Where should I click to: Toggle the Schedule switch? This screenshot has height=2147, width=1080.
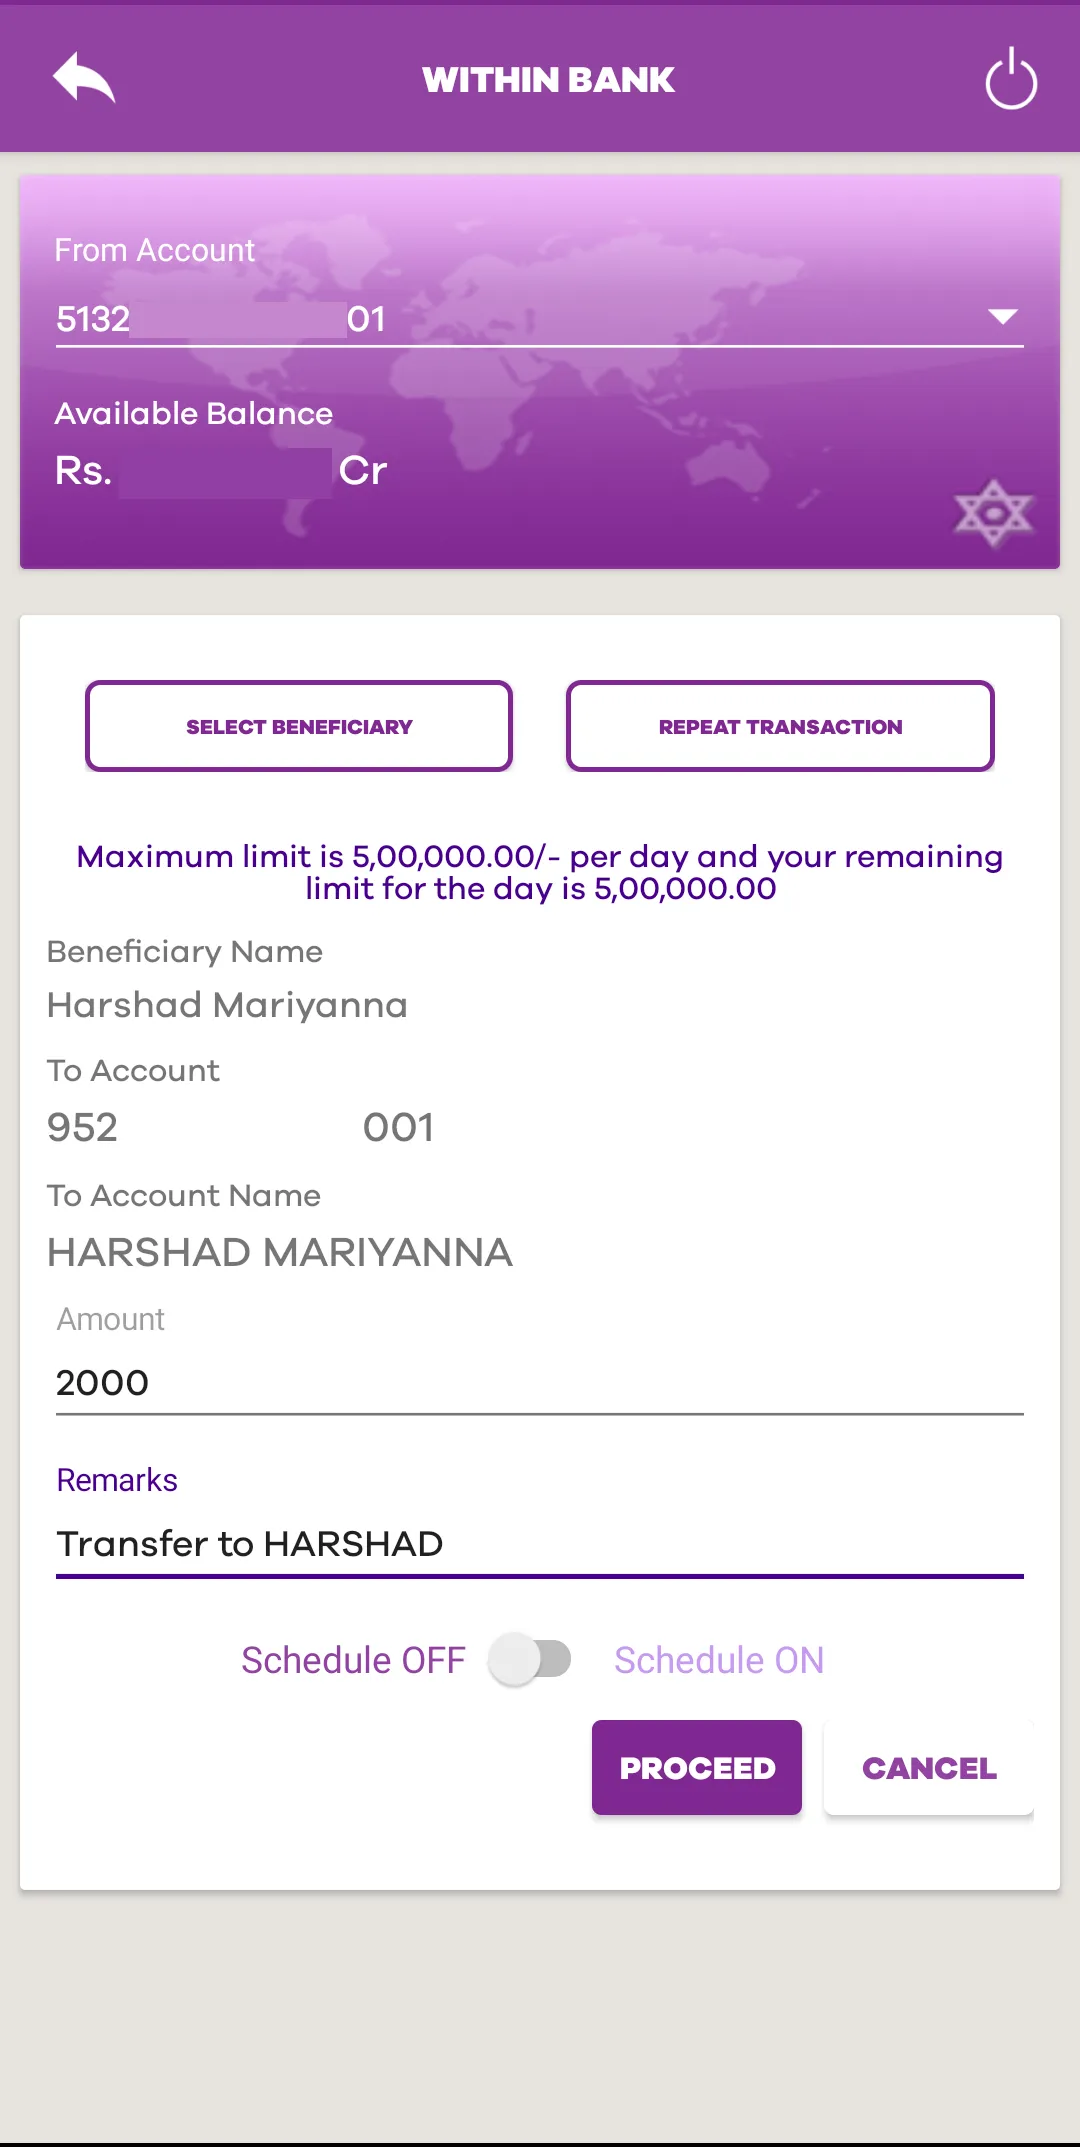[530, 1660]
